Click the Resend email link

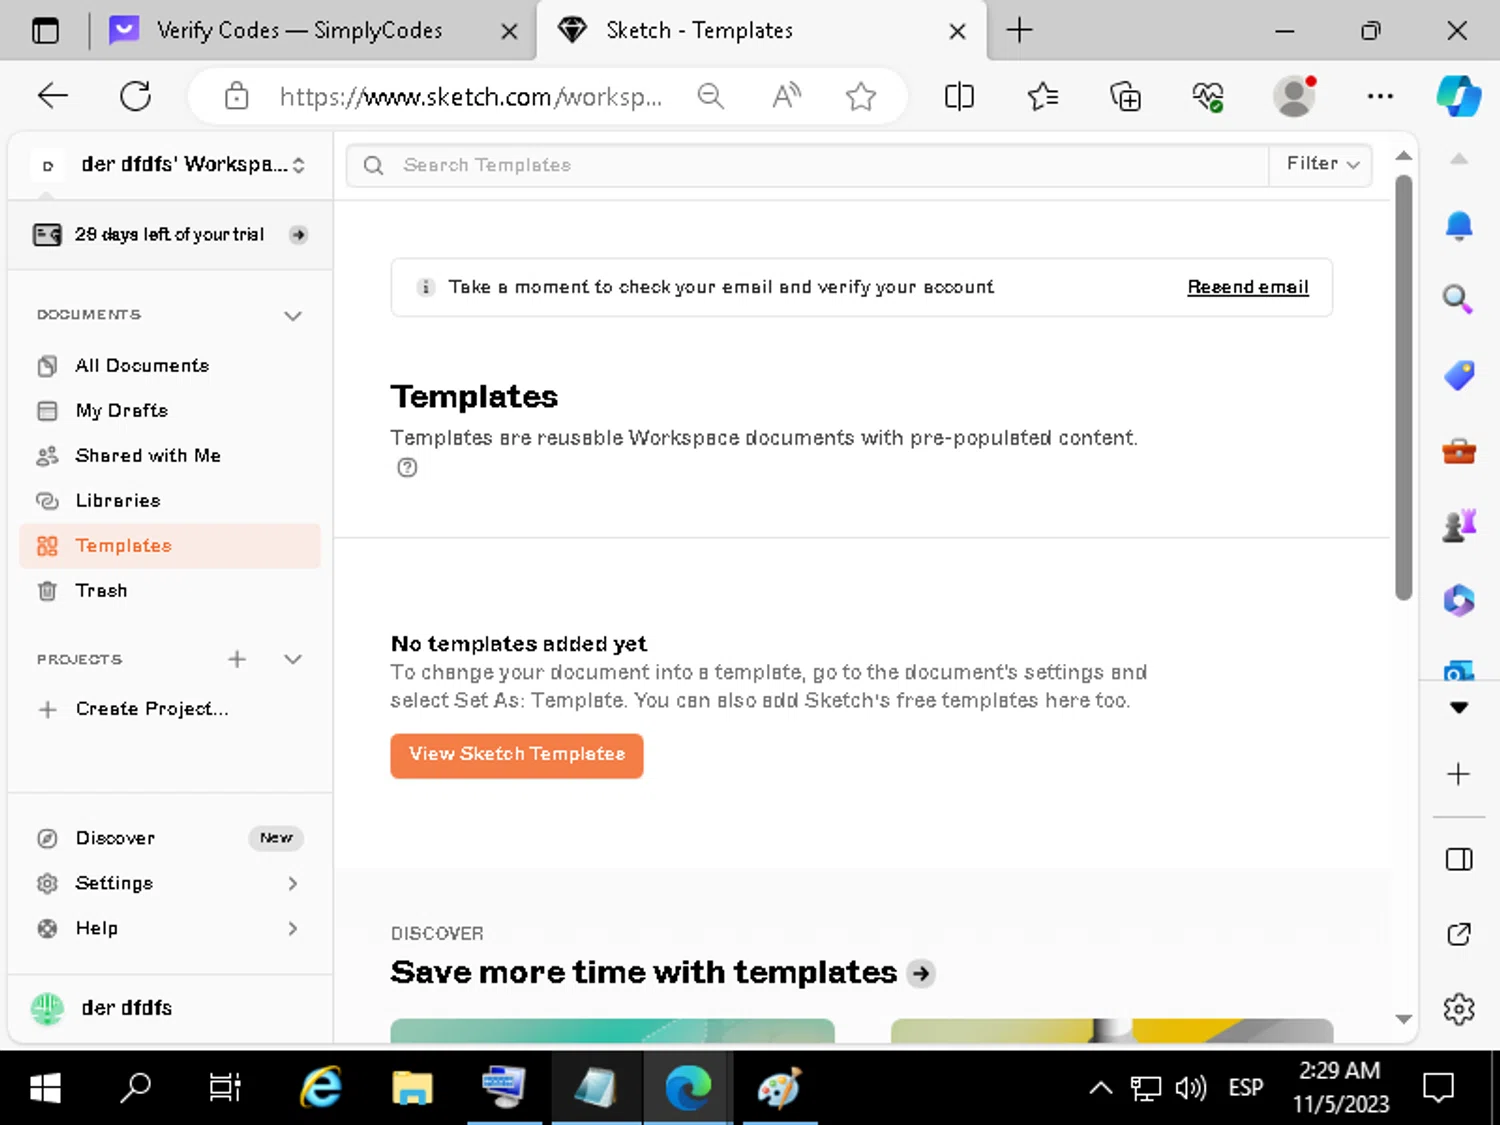pos(1247,287)
